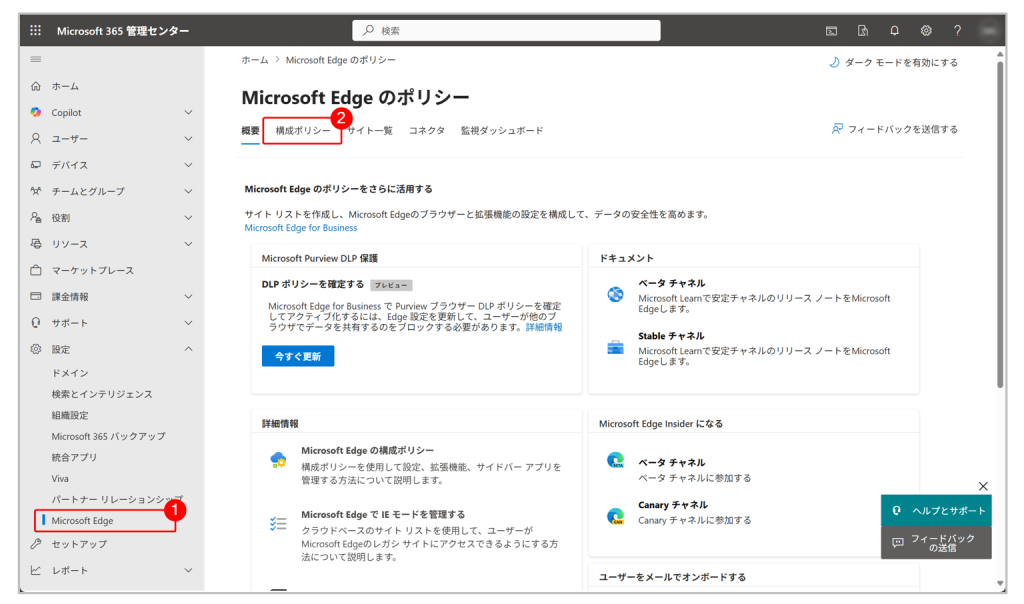Enable dark mode toggle link
1024x604 pixels.
coord(893,63)
